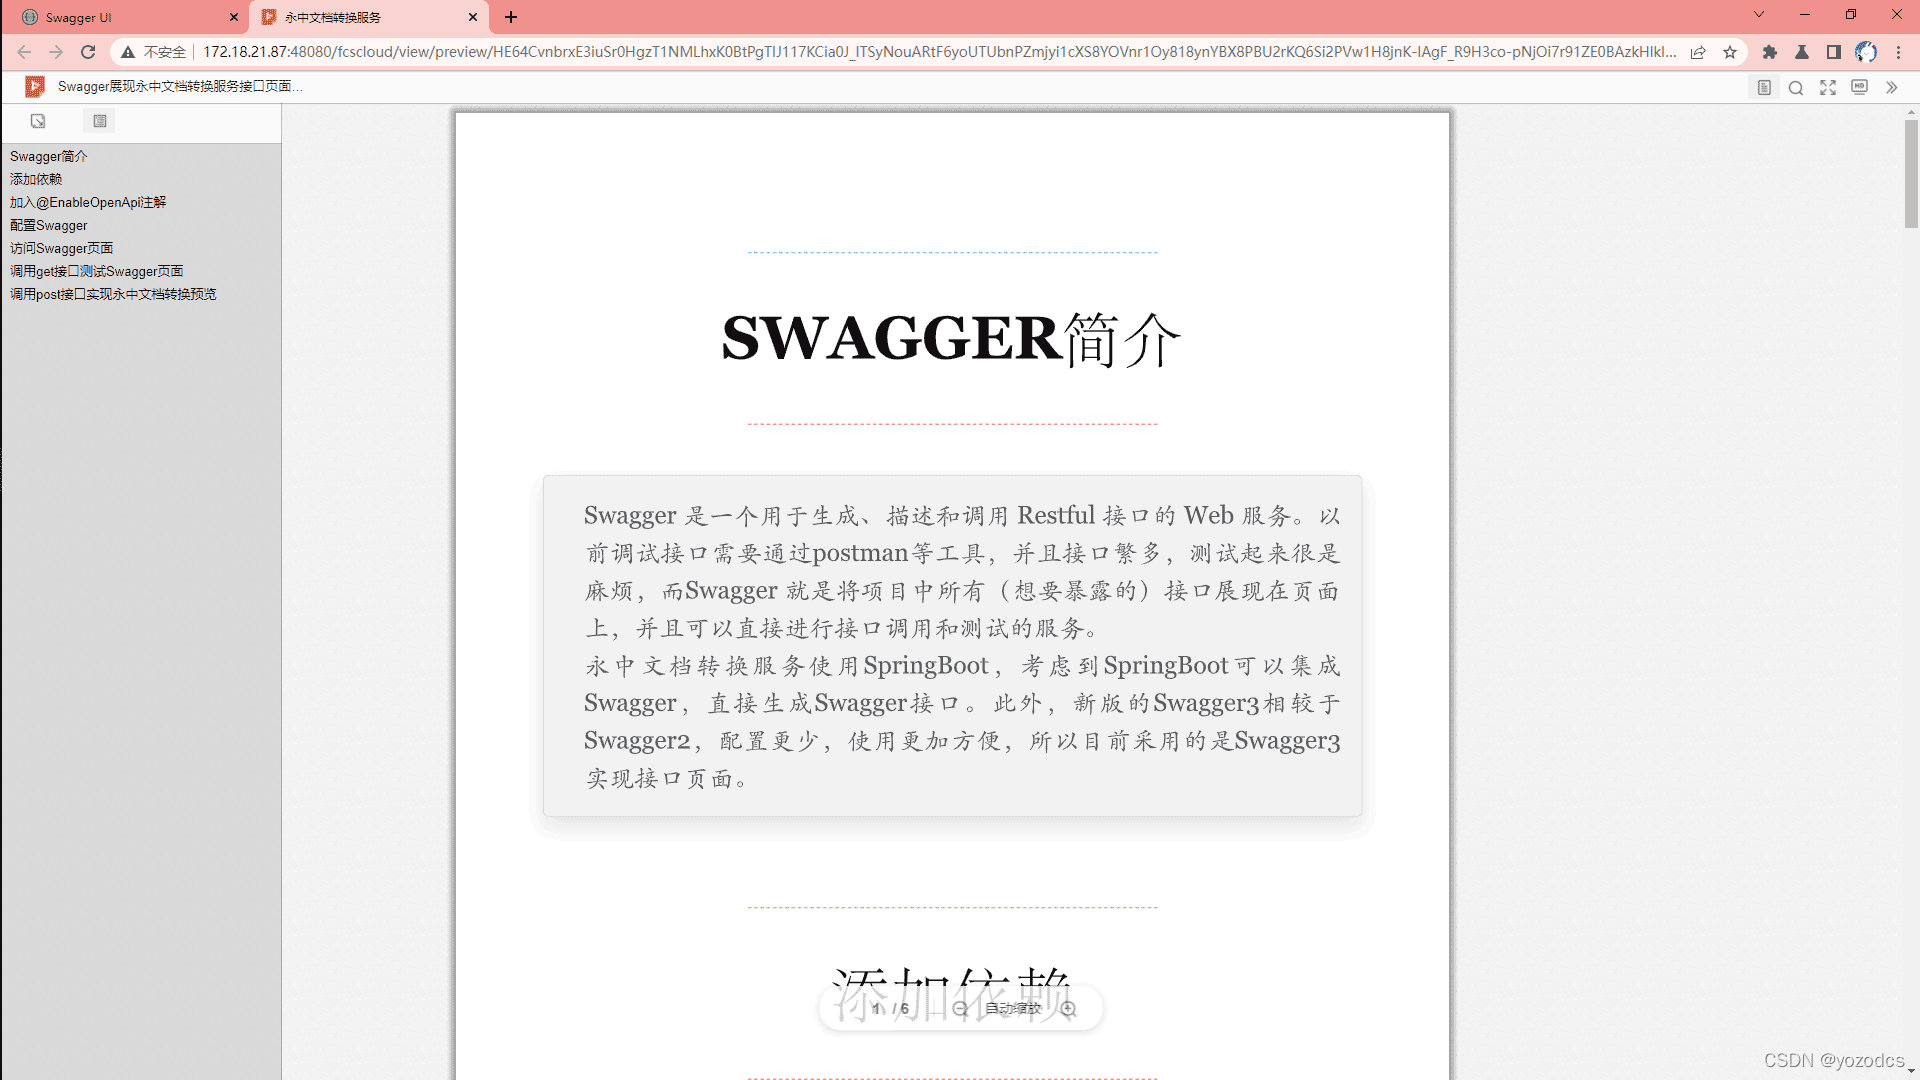View the 不安全 site security warning
1920x1080 pixels.
(x=154, y=52)
